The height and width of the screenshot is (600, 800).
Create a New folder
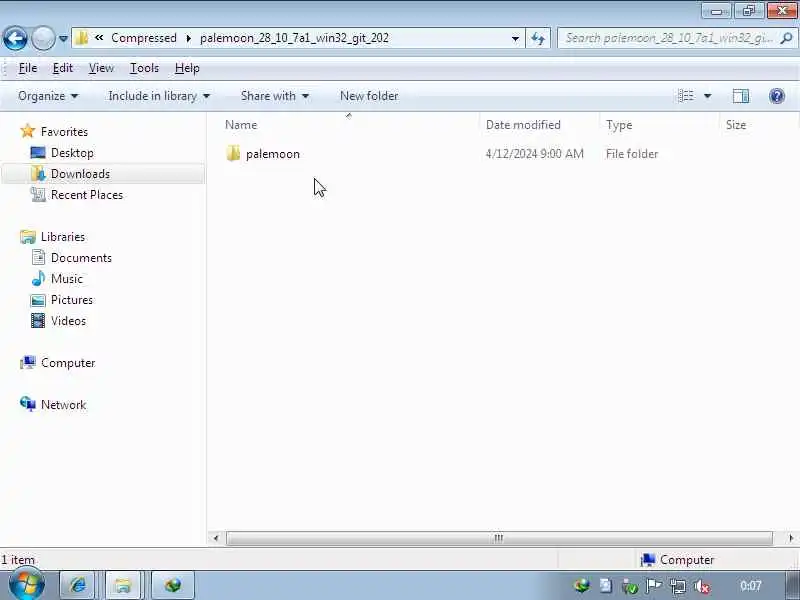tap(369, 96)
